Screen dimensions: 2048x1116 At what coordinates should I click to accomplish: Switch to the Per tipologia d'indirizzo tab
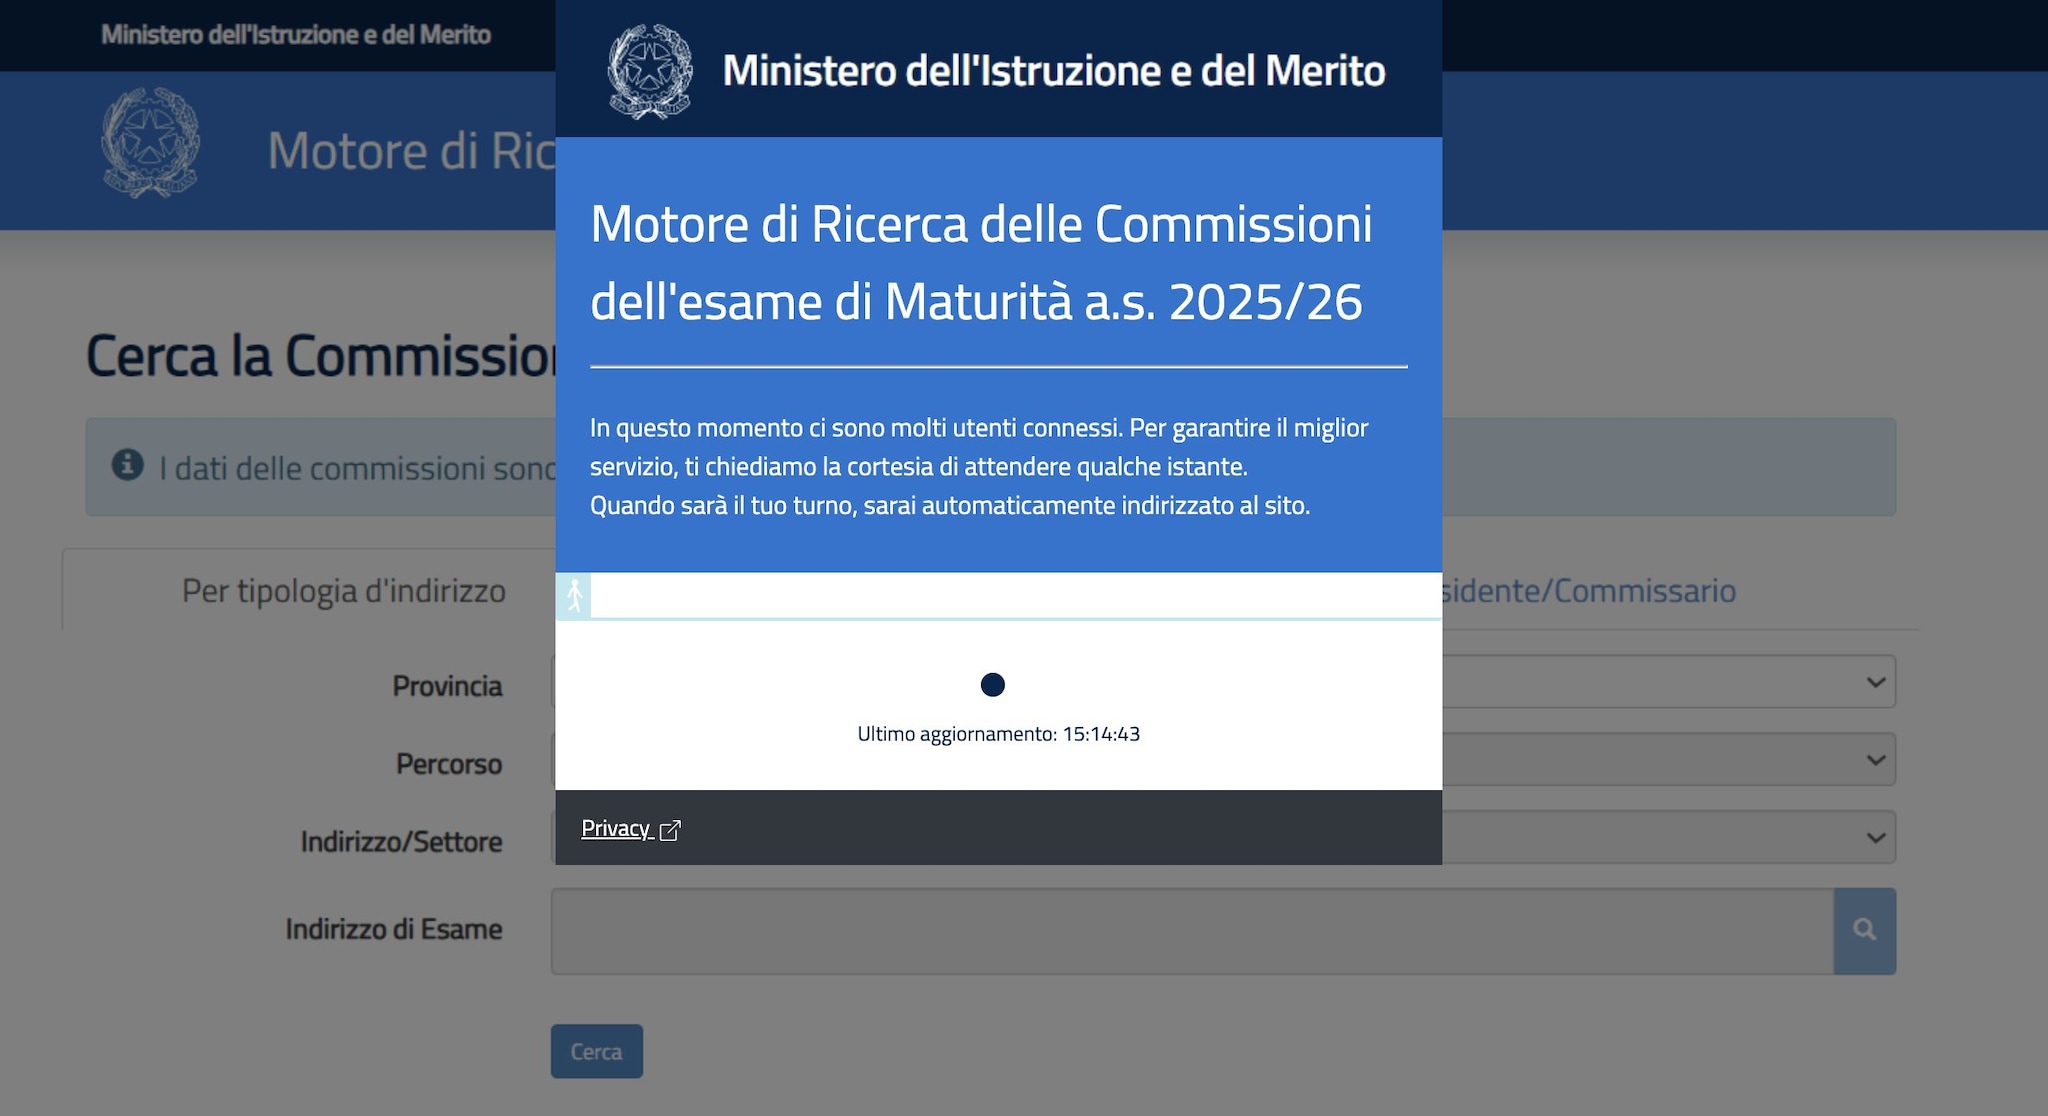(343, 591)
